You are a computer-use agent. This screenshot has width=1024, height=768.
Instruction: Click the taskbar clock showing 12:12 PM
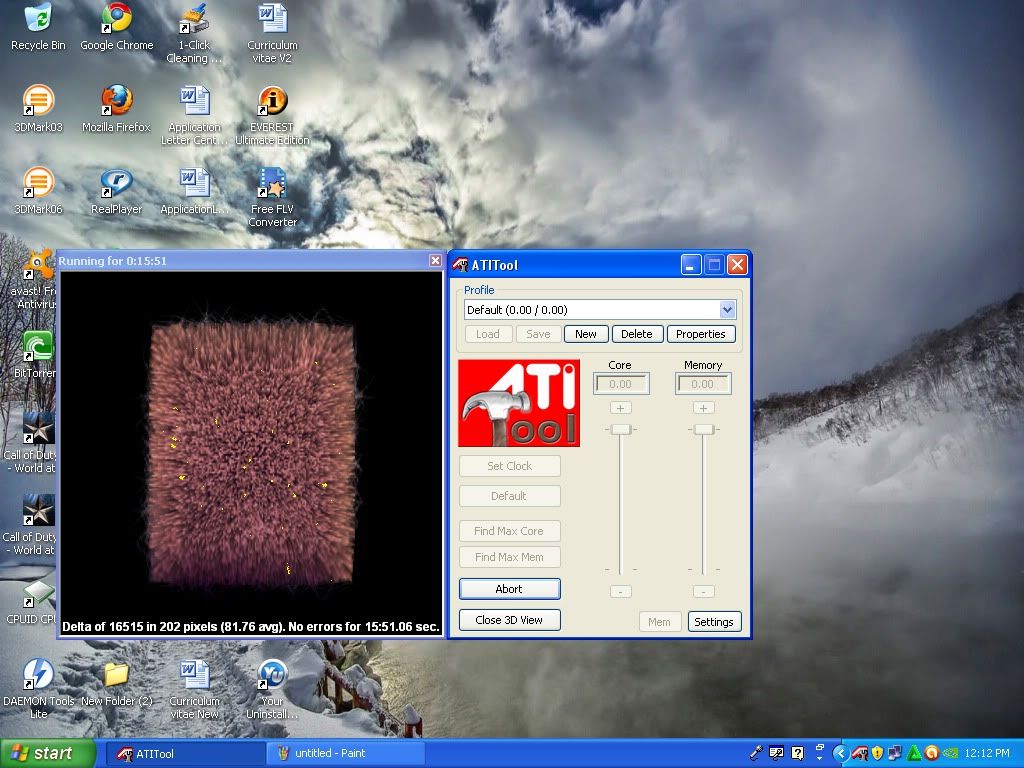pyautogui.click(x=987, y=753)
